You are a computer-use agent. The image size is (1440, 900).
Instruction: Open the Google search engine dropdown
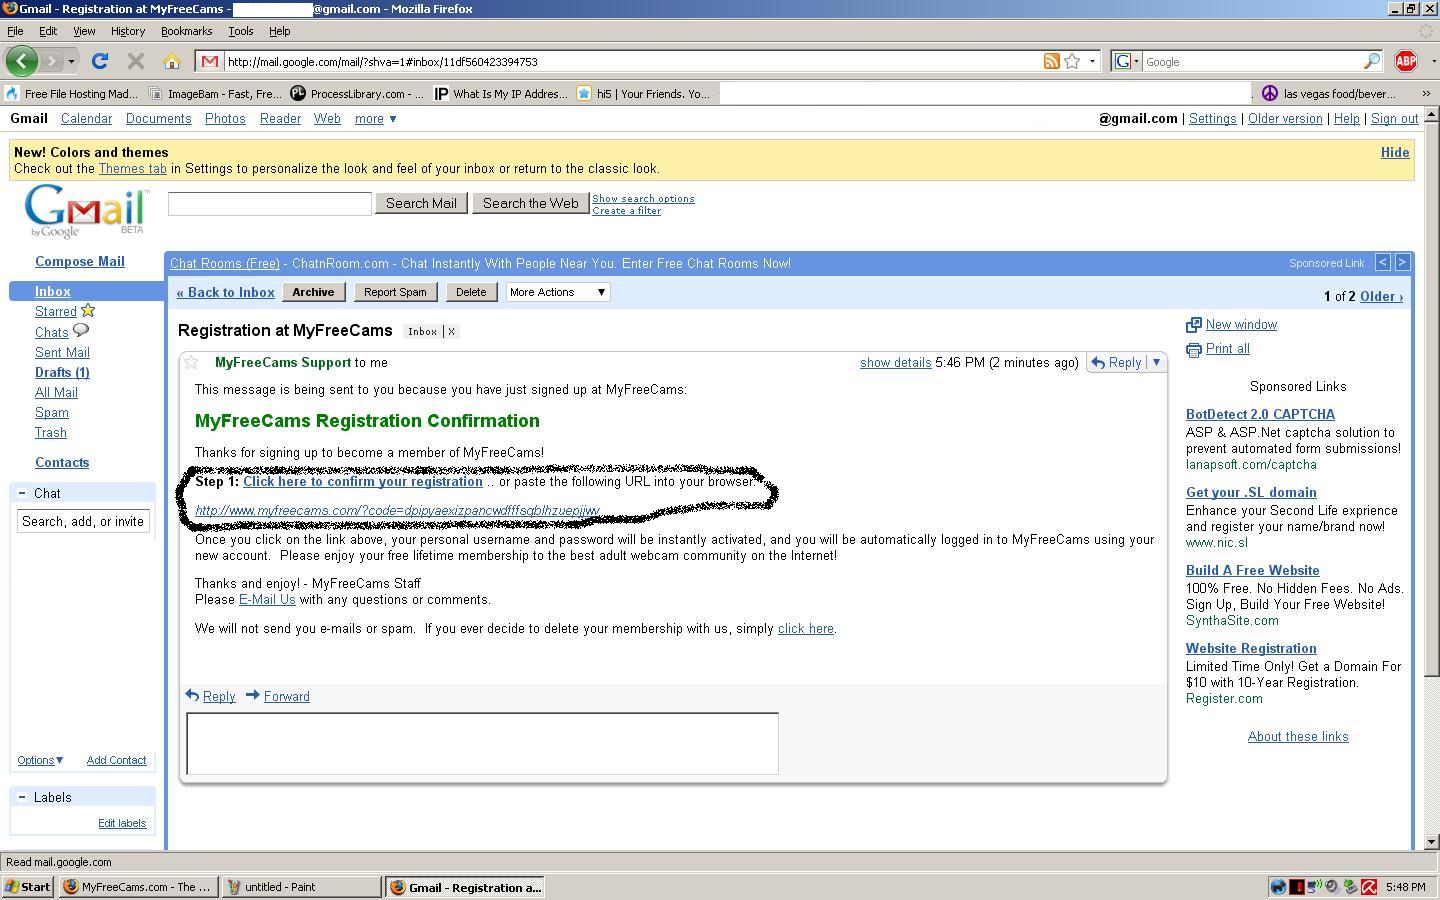click(1126, 61)
